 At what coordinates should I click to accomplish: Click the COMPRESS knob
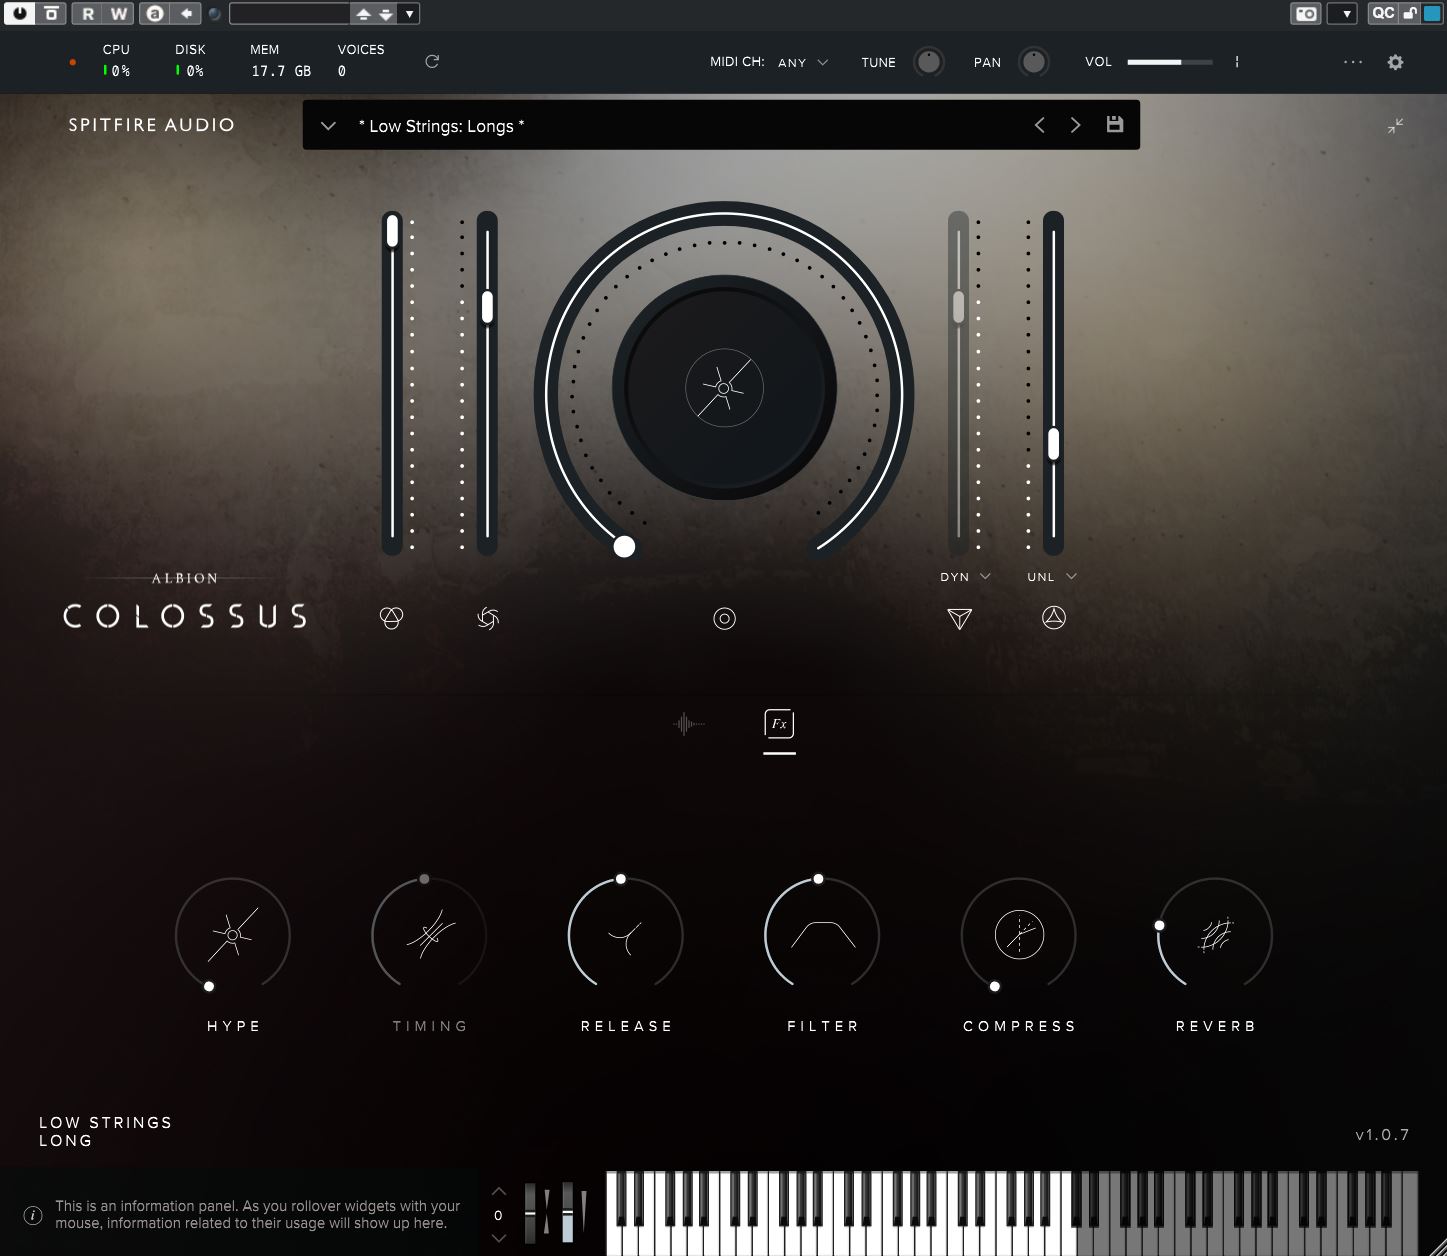pos(1019,935)
